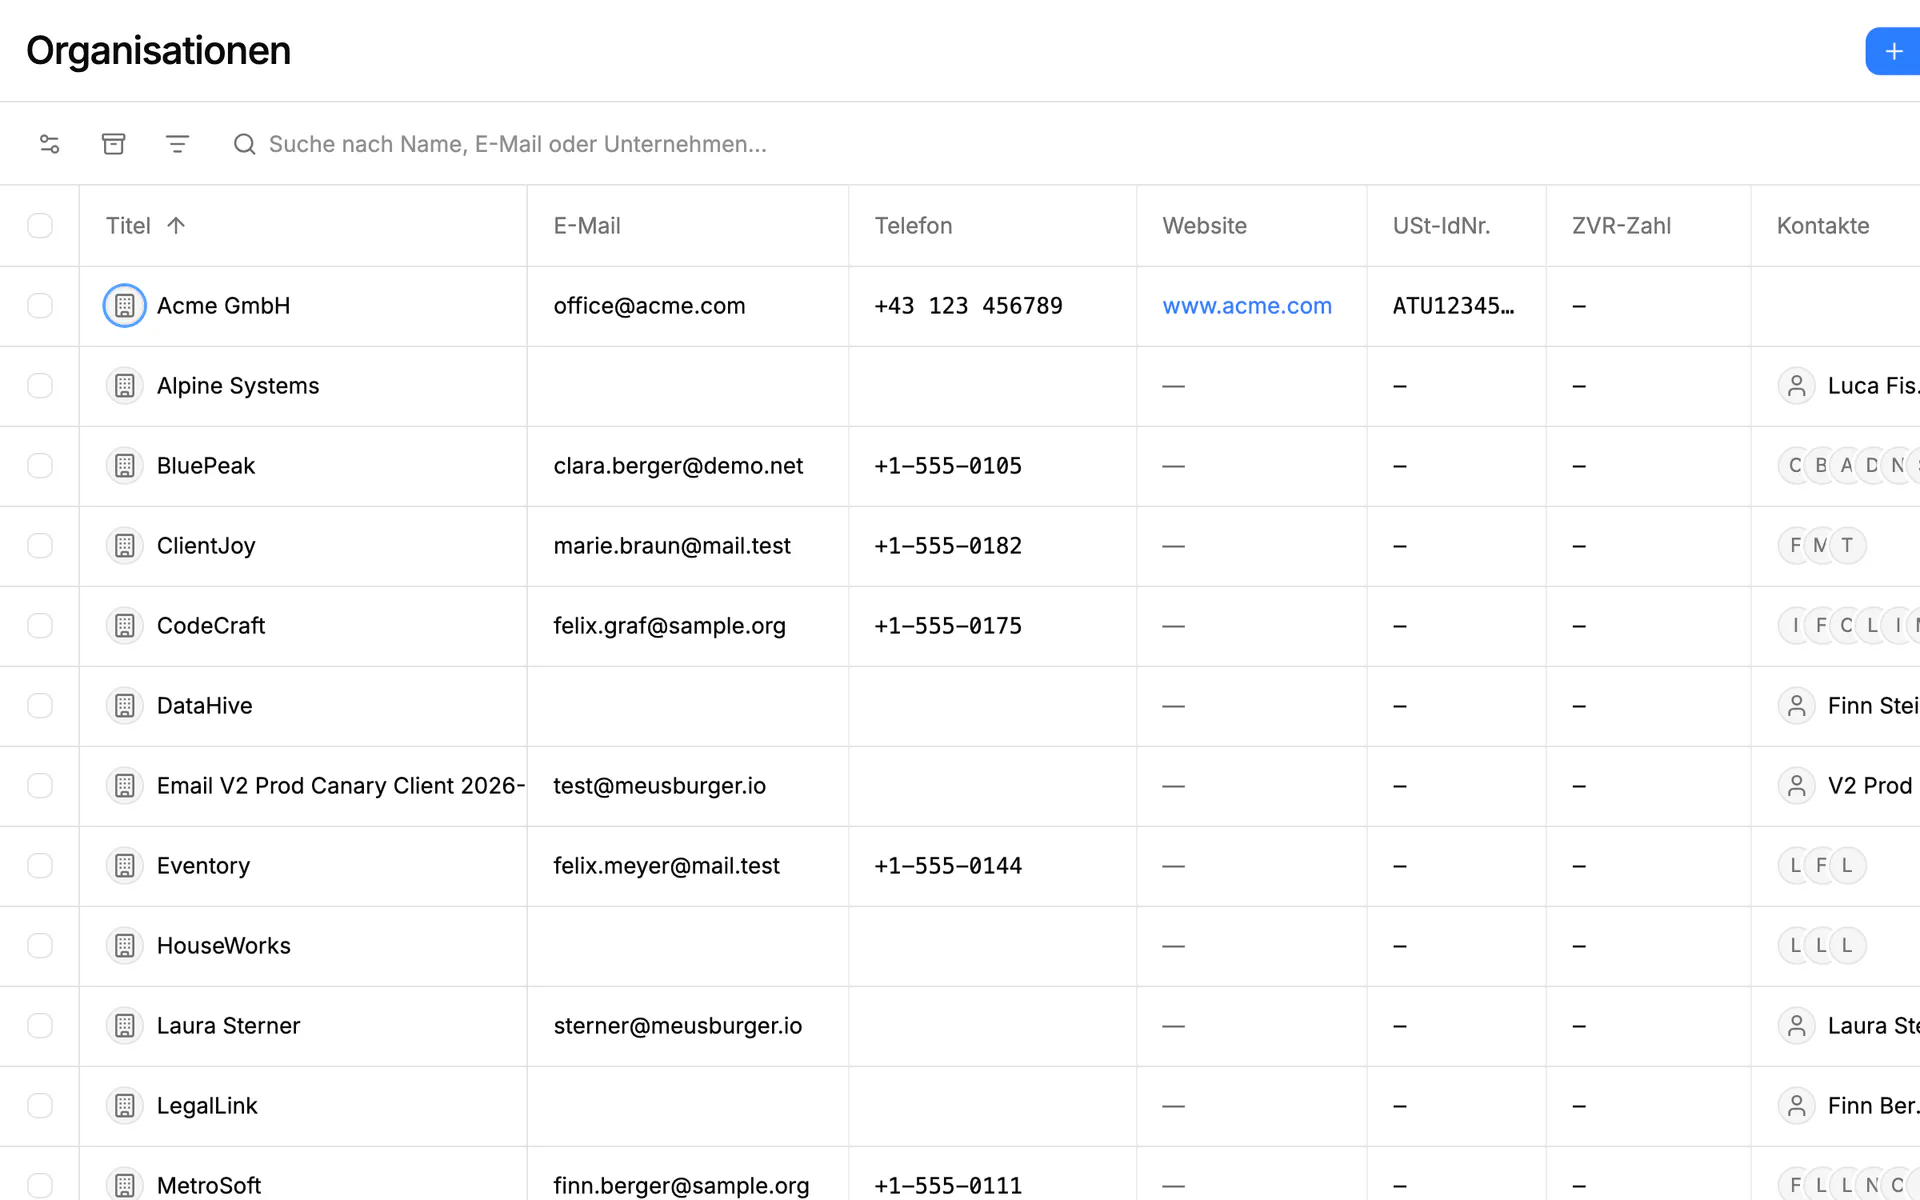Toggle the select-all checkbox in the header
Image resolution: width=1920 pixels, height=1200 pixels.
tap(40, 226)
